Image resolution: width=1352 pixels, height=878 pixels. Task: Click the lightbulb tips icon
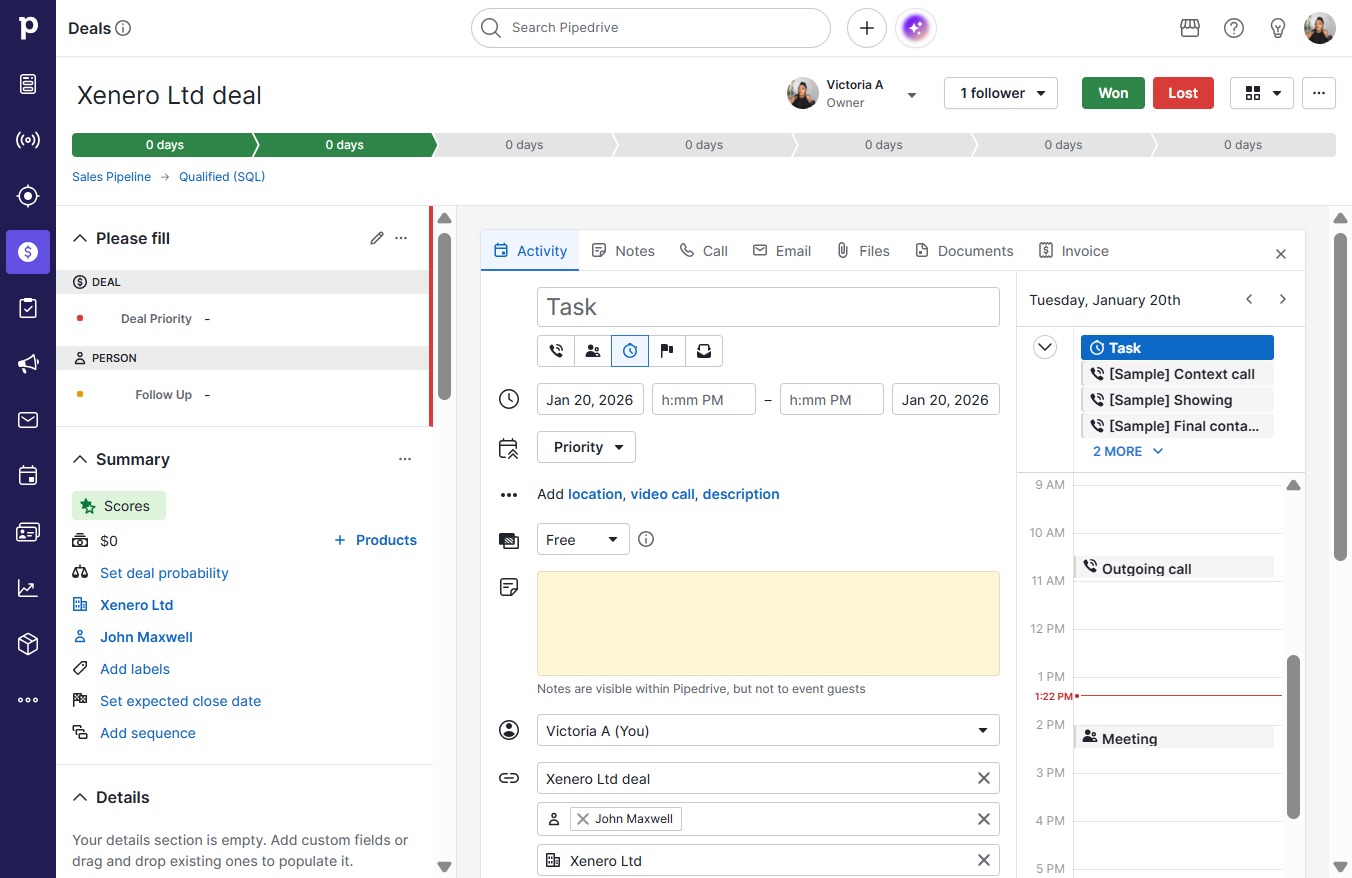[x=1278, y=28]
